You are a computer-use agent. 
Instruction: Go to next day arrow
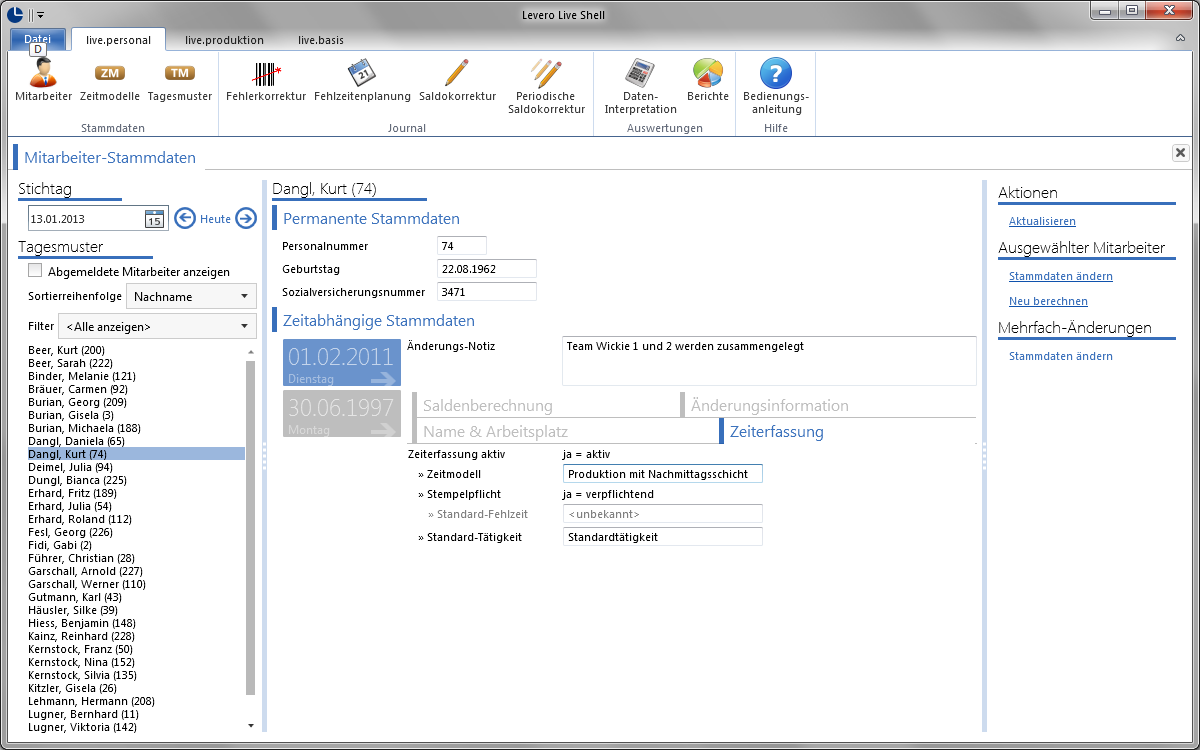pyautogui.click(x=246, y=219)
